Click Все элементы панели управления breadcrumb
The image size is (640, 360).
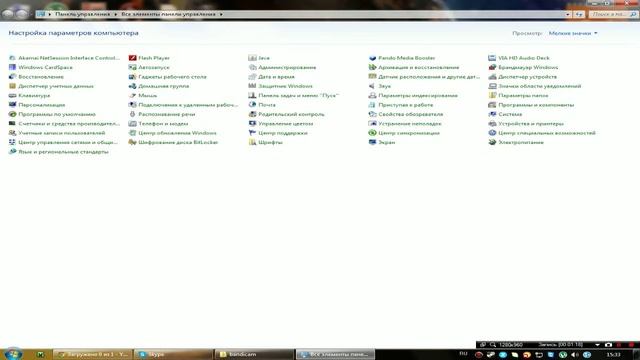coord(169,14)
